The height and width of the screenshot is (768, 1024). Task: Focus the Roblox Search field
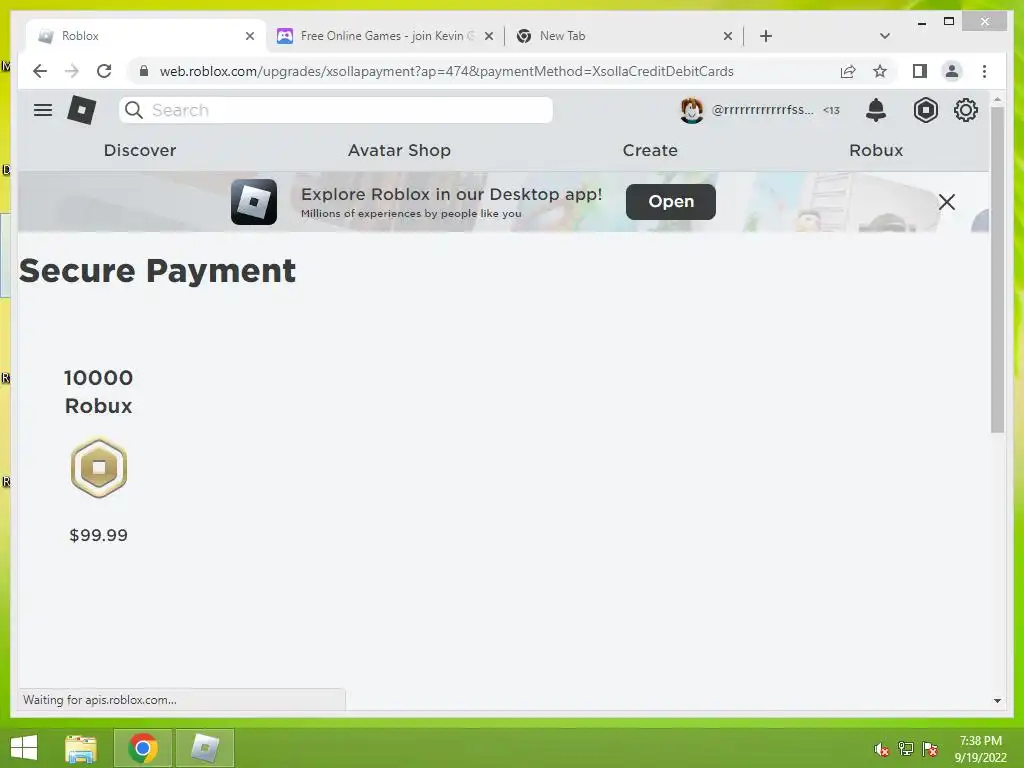[x=336, y=110]
